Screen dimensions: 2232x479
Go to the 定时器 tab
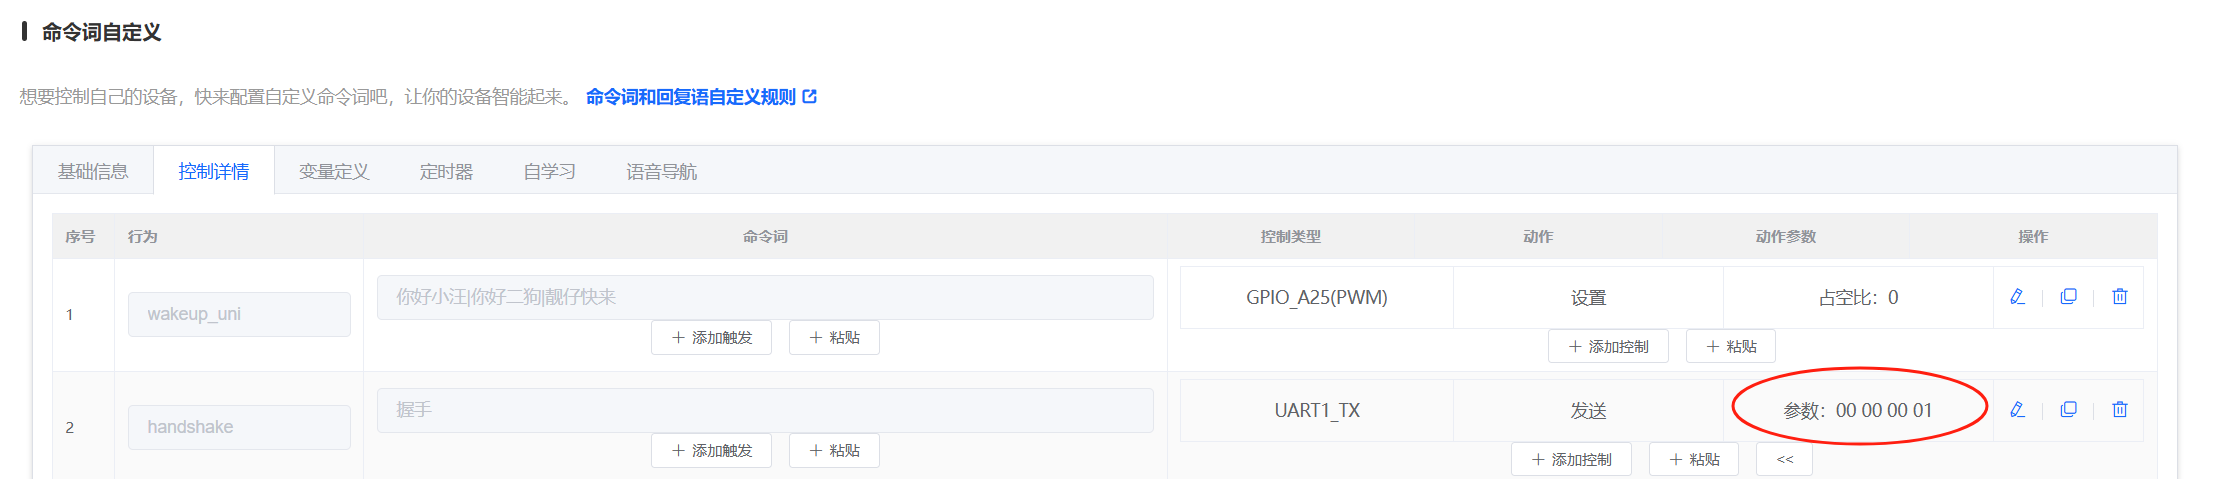pyautogui.click(x=446, y=172)
